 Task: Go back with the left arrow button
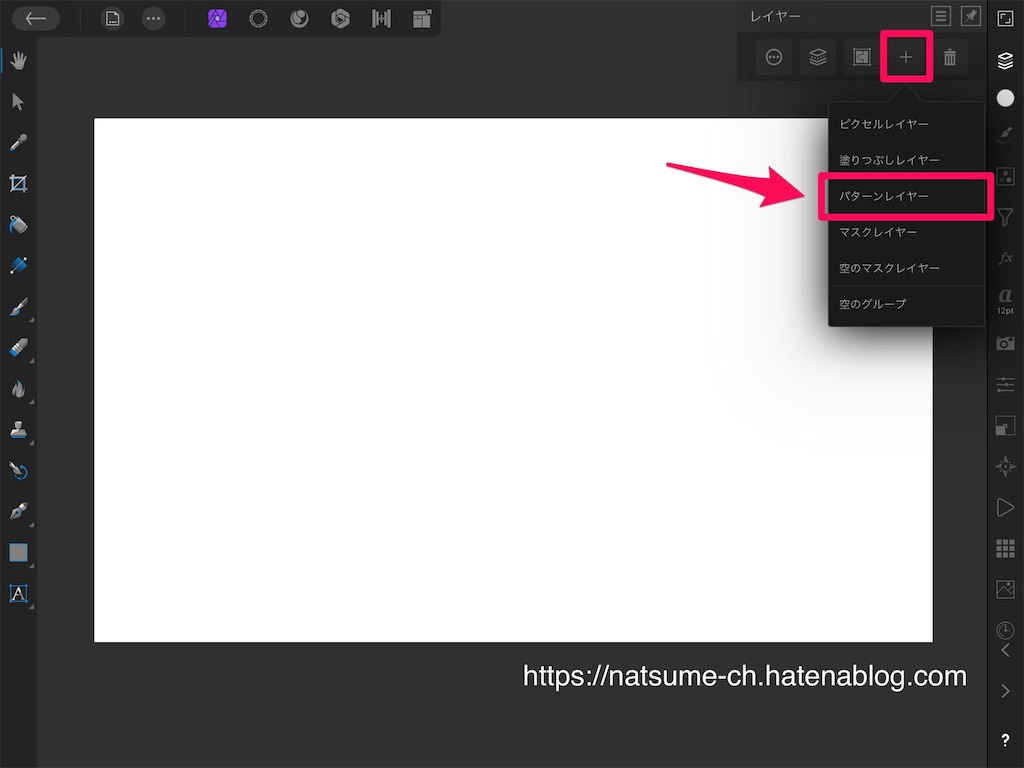36,18
